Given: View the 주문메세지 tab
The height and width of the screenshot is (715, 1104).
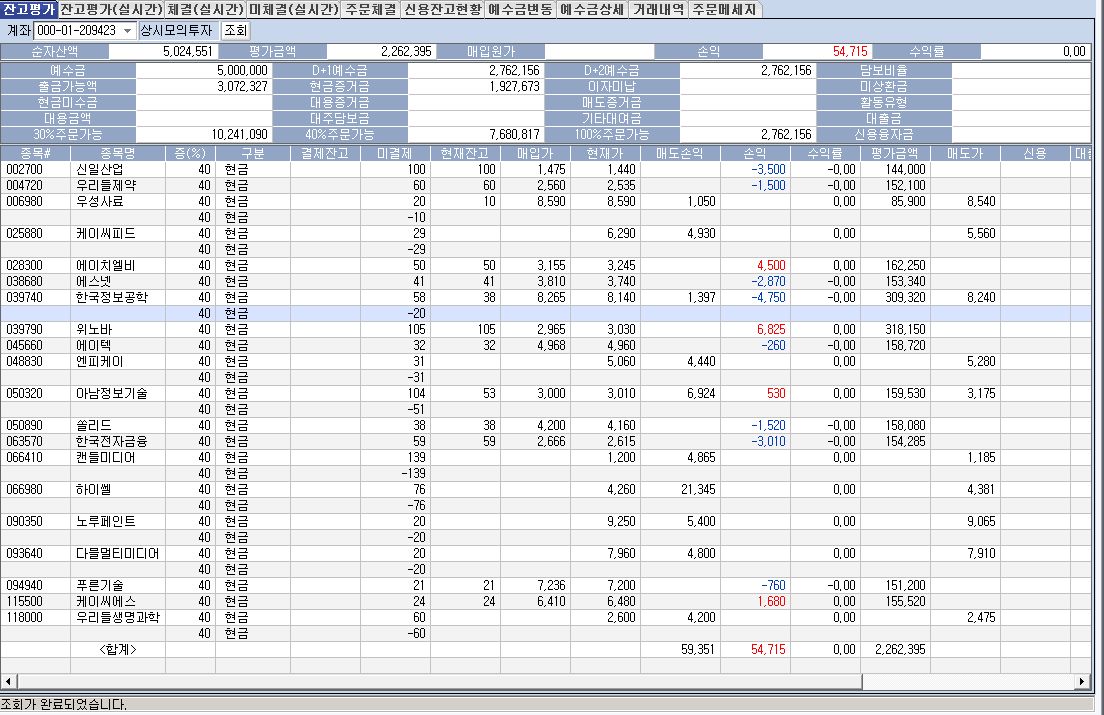Looking at the screenshot, I should coord(725,9).
